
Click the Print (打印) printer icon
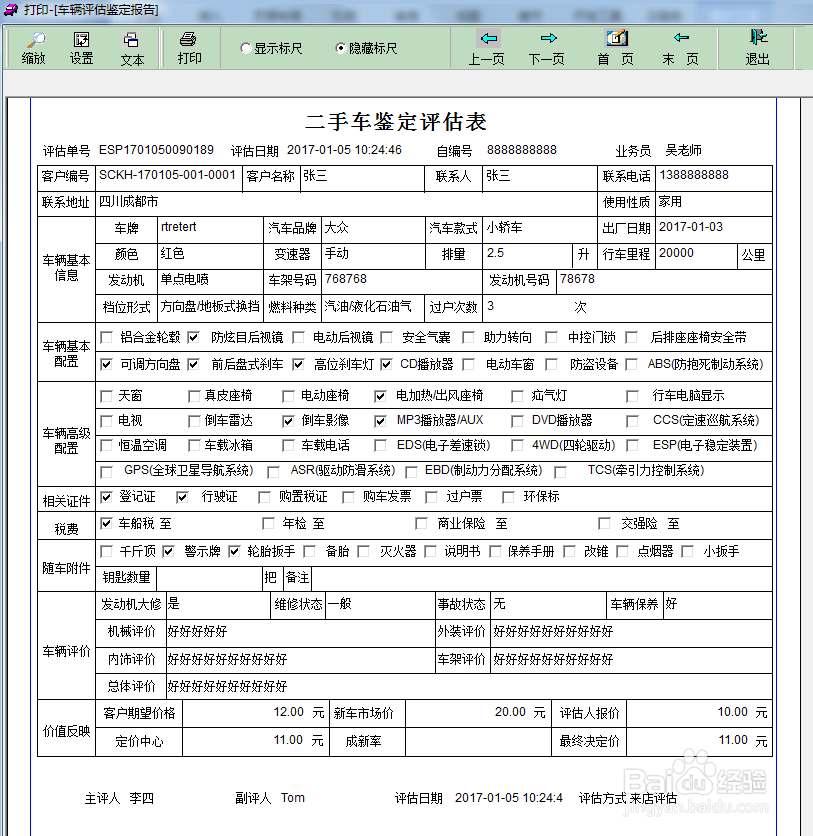[x=188, y=39]
